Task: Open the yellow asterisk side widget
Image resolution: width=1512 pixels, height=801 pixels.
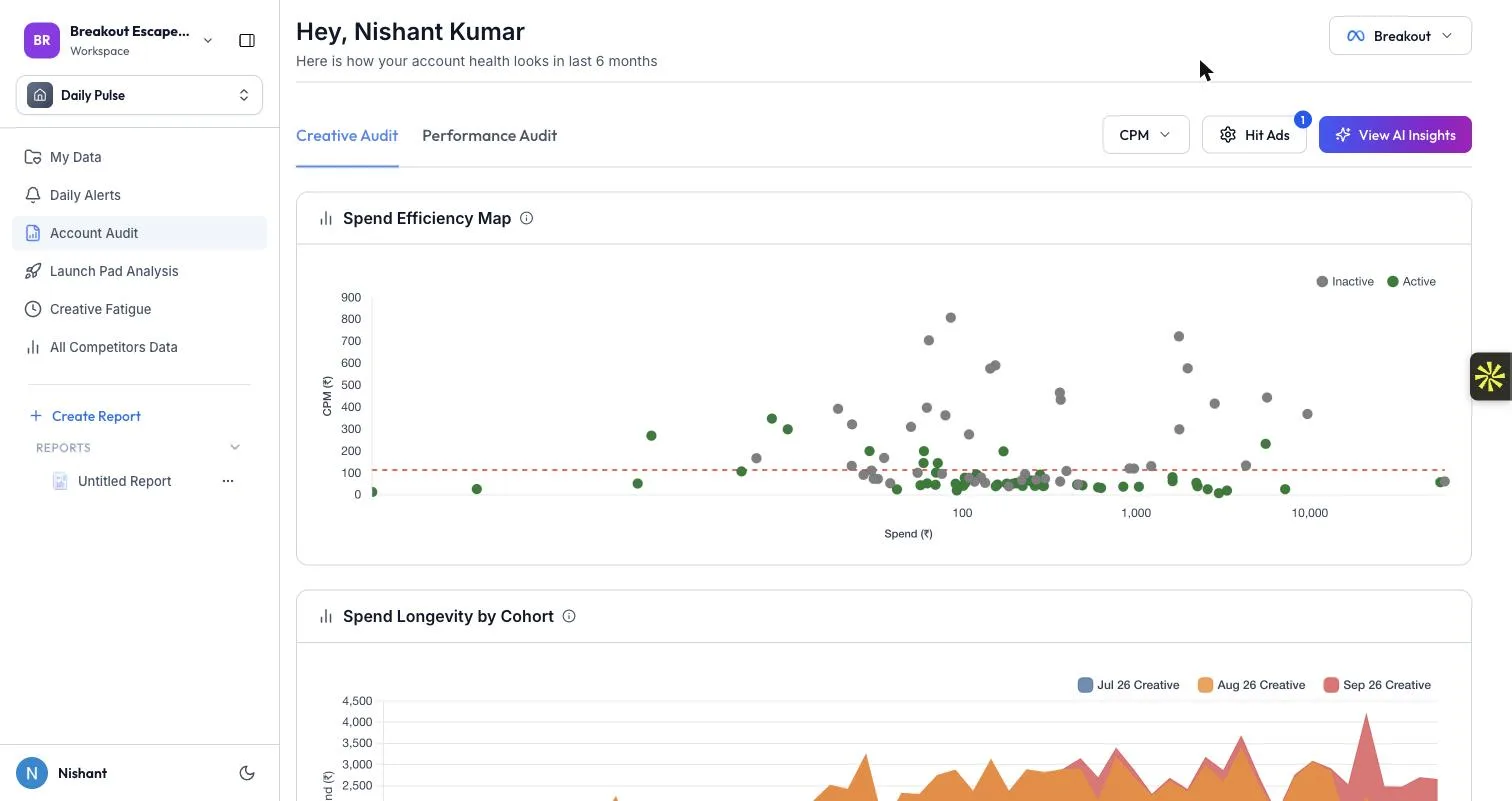Action: pyautogui.click(x=1490, y=376)
